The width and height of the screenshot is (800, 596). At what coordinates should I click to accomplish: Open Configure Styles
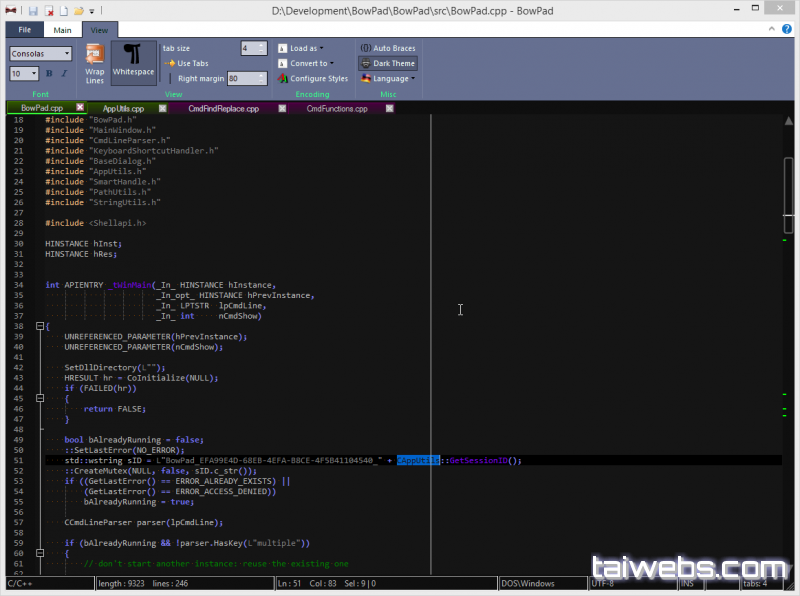tap(313, 78)
